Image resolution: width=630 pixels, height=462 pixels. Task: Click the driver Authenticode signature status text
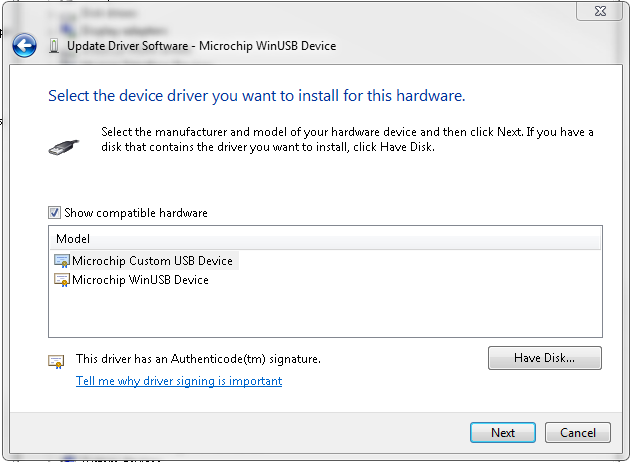point(198,358)
